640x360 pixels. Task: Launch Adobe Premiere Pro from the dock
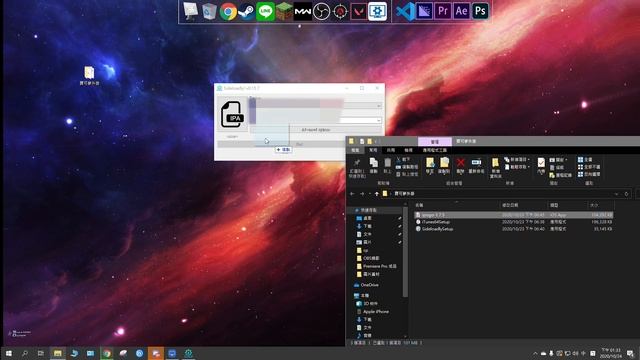(x=443, y=11)
